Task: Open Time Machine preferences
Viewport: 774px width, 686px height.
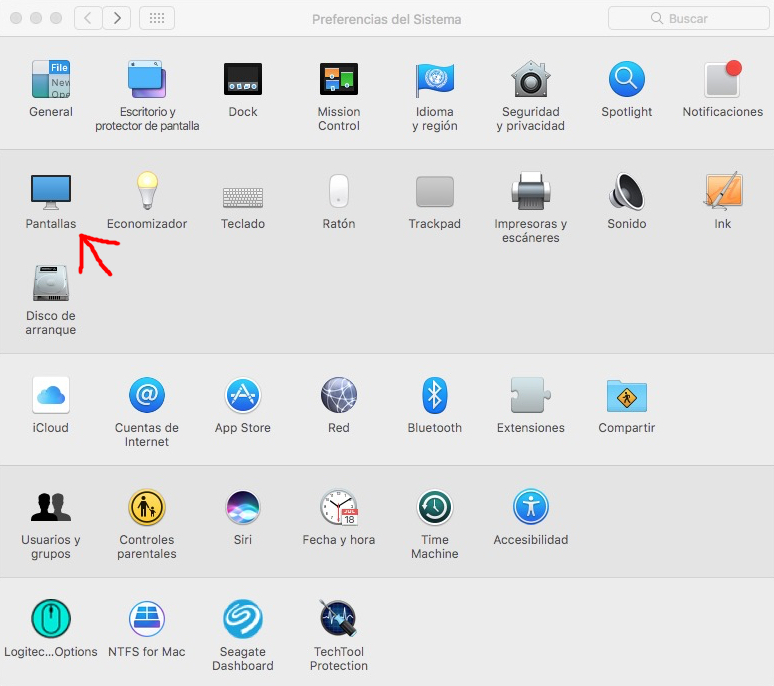Action: 434,507
